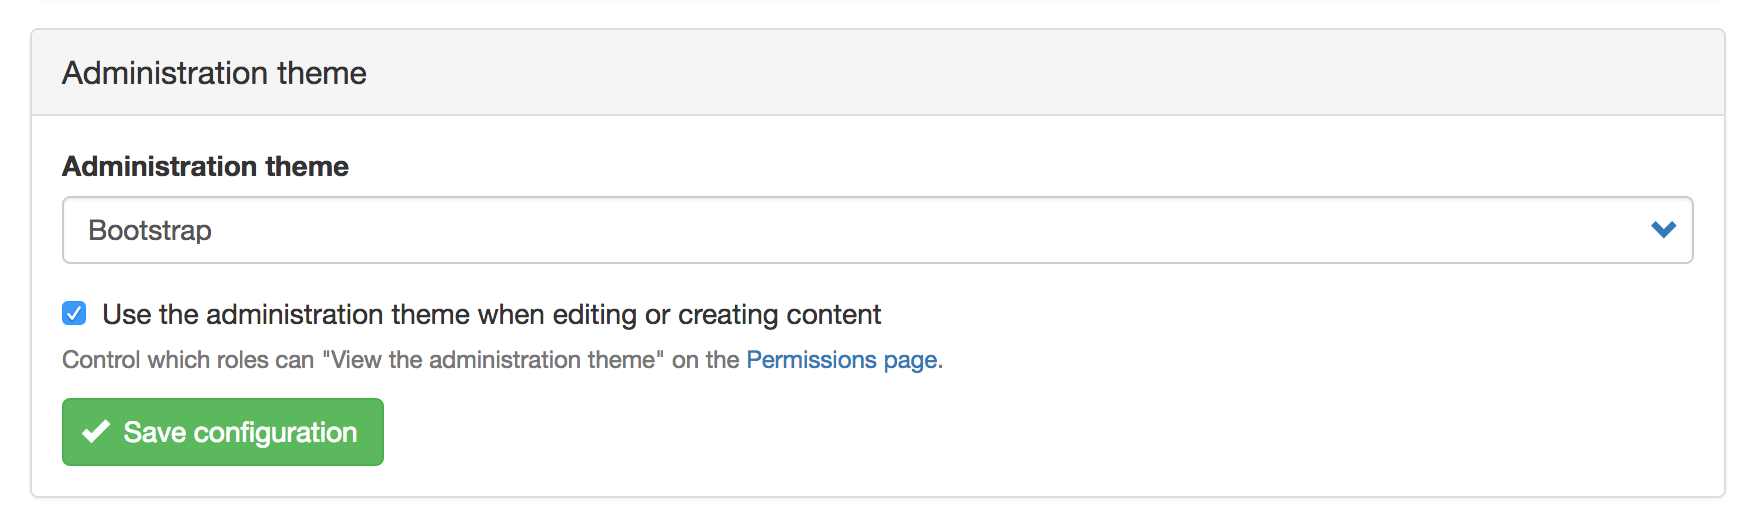
Task: Open the Permissions page link
Action: click(x=841, y=360)
